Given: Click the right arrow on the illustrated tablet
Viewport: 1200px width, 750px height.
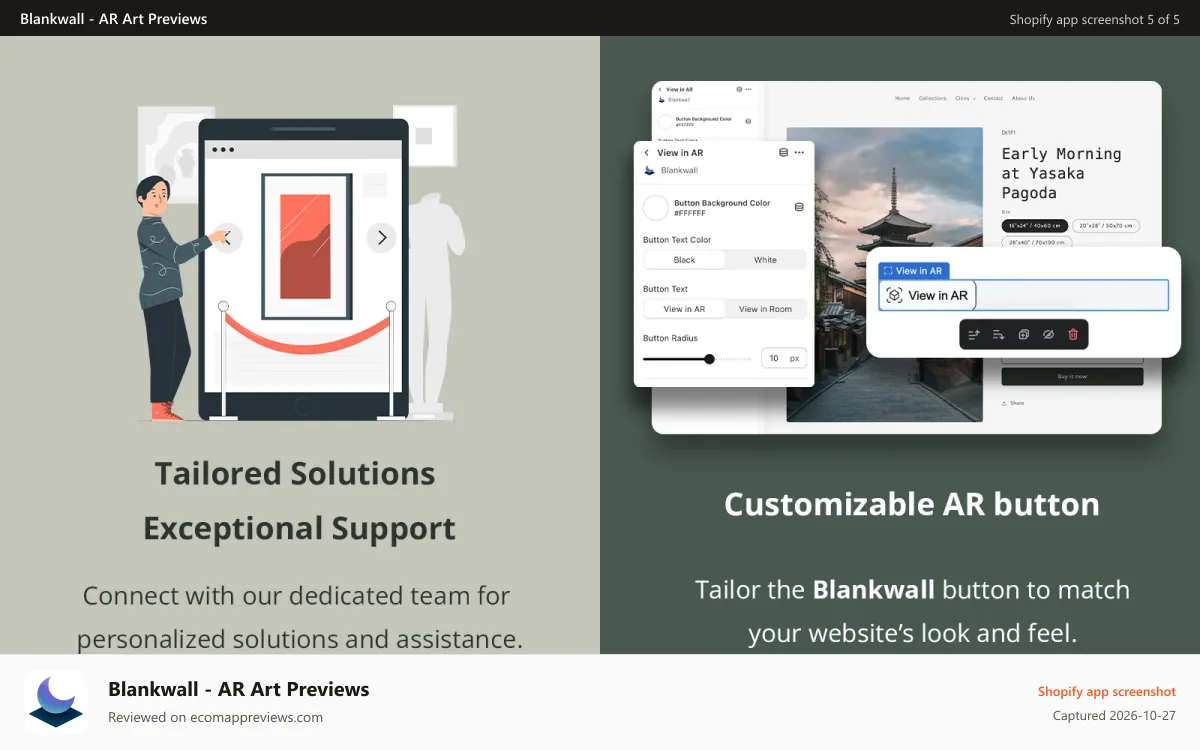Looking at the screenshot, I should point(381,238).
